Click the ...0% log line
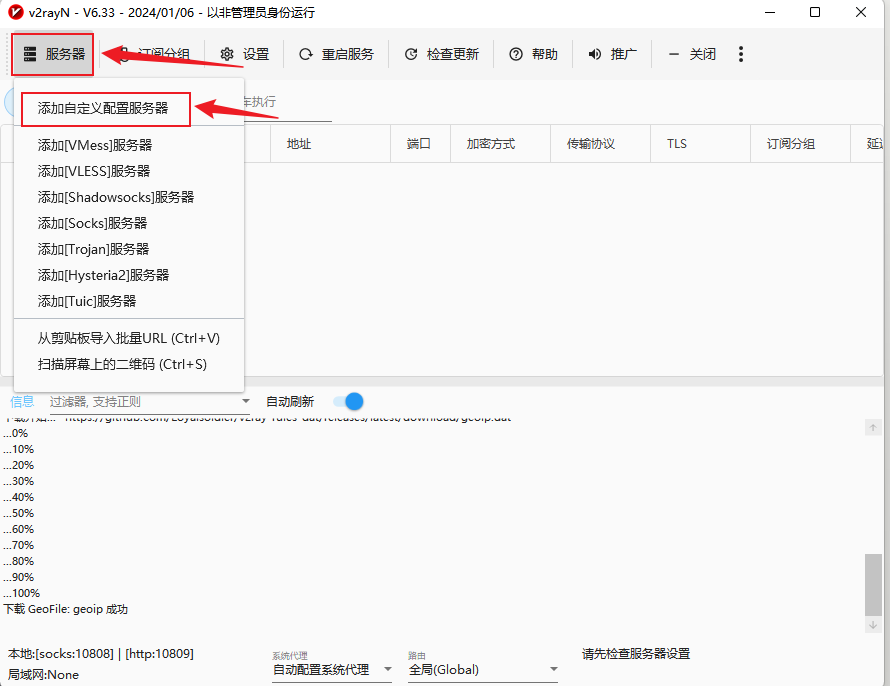 (16, 434)
